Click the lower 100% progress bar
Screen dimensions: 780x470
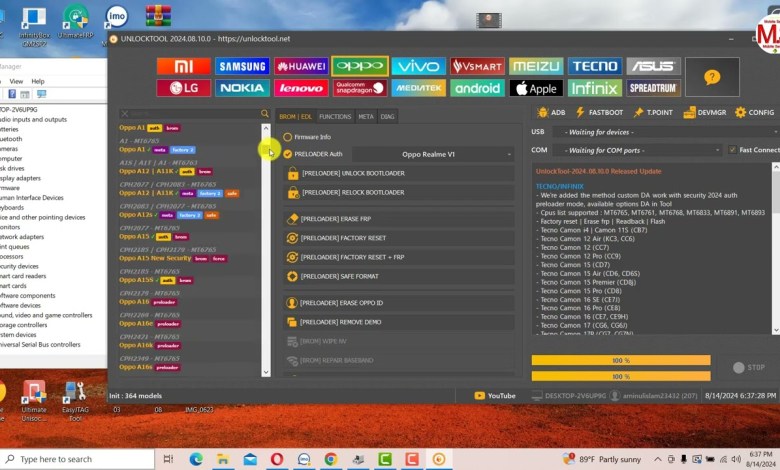tap(621, 376)
